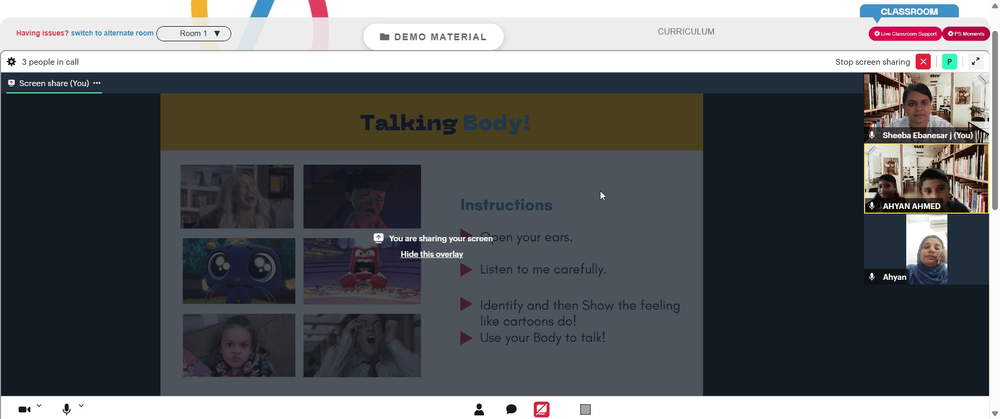Click the screen-share icon in overlay message
The width and height of the screenshot is (1000, 419).
tap(379, 238)
